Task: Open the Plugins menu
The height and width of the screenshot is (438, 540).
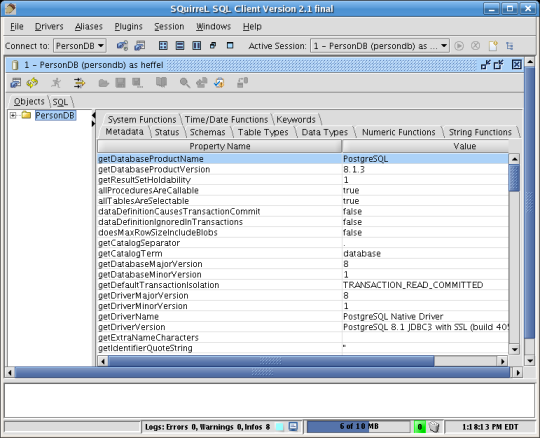Action: point(128,27)
